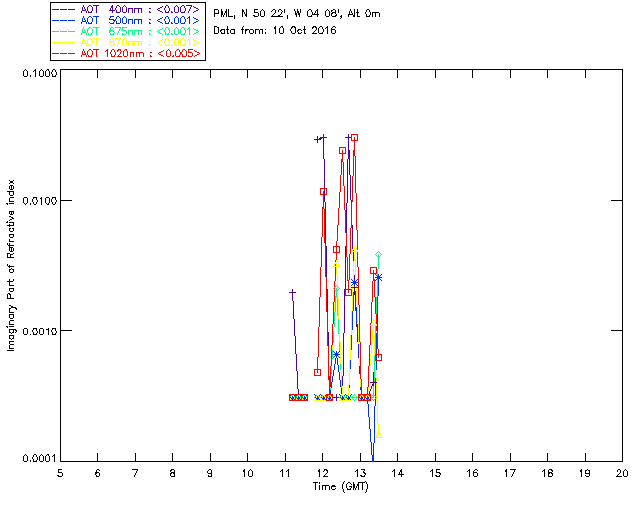Click the 20 tick on the time axis

621,472
